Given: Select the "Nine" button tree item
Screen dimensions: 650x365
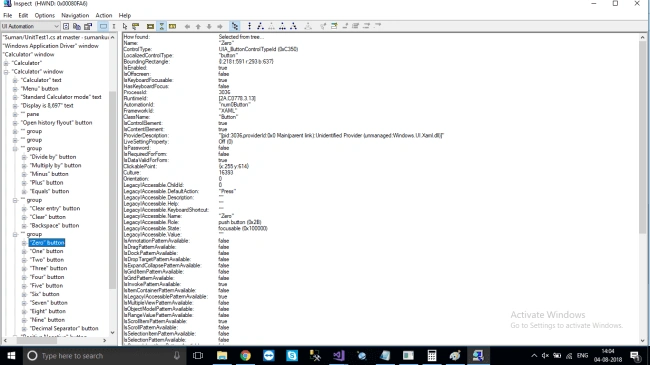Looking at the screenshot, I should point(47,320).
